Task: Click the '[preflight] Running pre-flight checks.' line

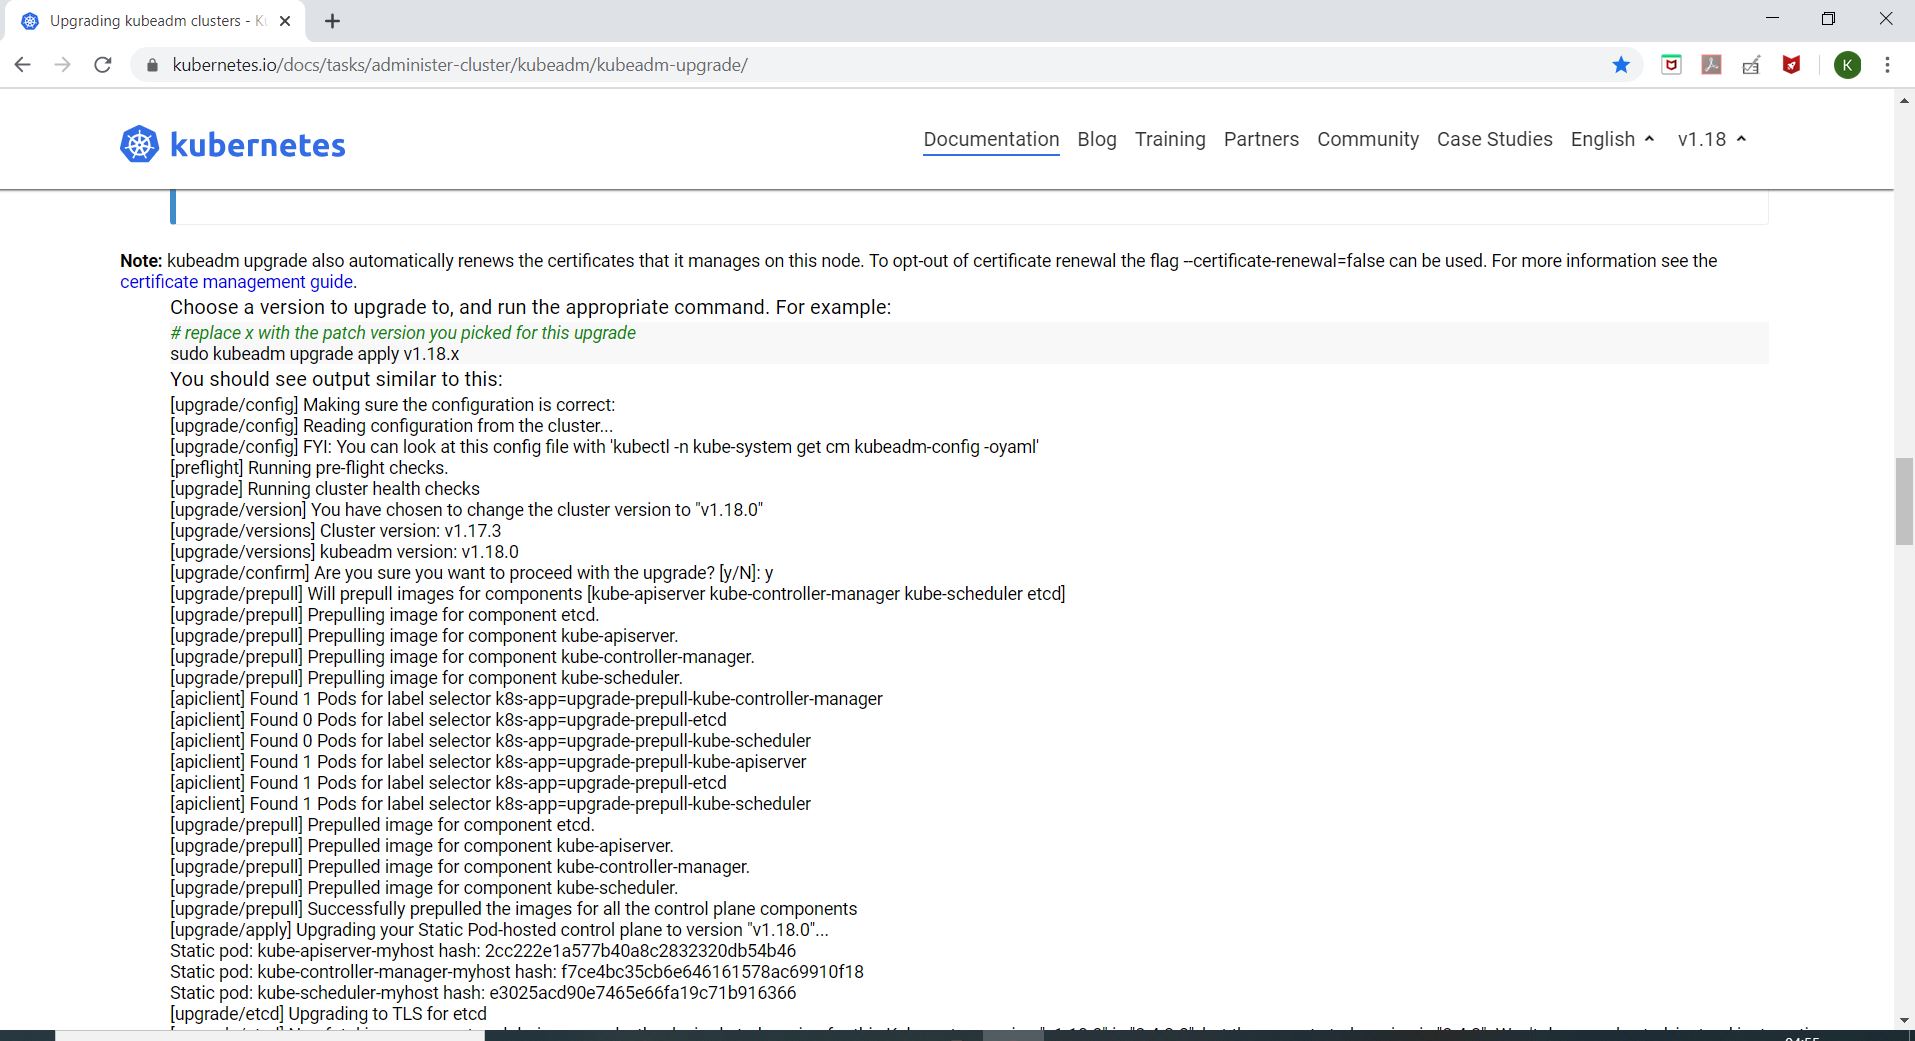Action: [x=309, y=468]
